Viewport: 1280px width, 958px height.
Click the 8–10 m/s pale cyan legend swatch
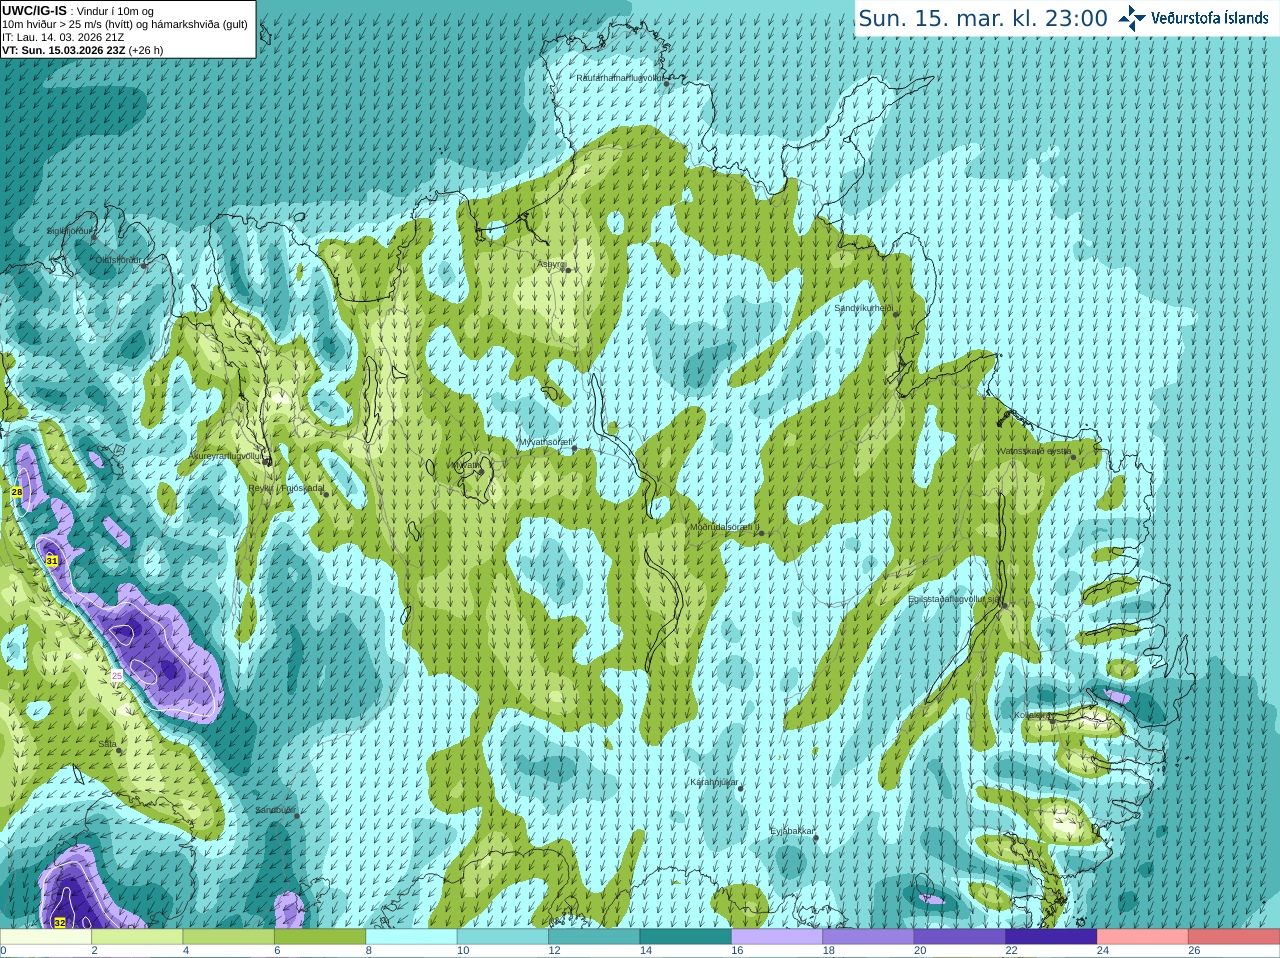(x=412, y=937)
